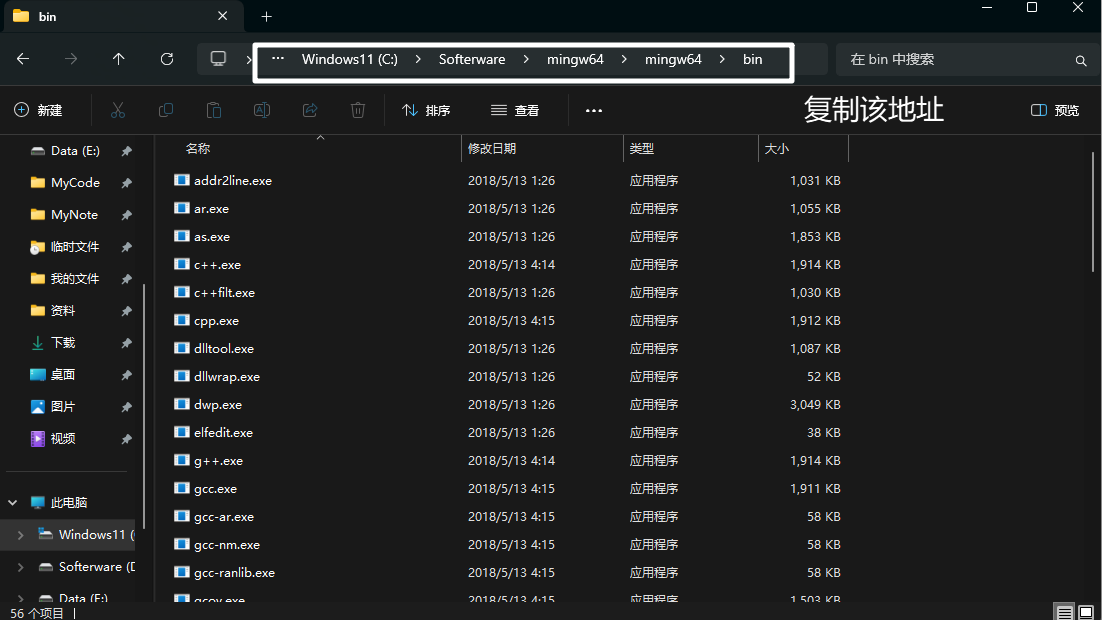This screenshot has height=620, width=1102.
Task: Expand the Windows11 drive tree node
Action: pos(20,535)
